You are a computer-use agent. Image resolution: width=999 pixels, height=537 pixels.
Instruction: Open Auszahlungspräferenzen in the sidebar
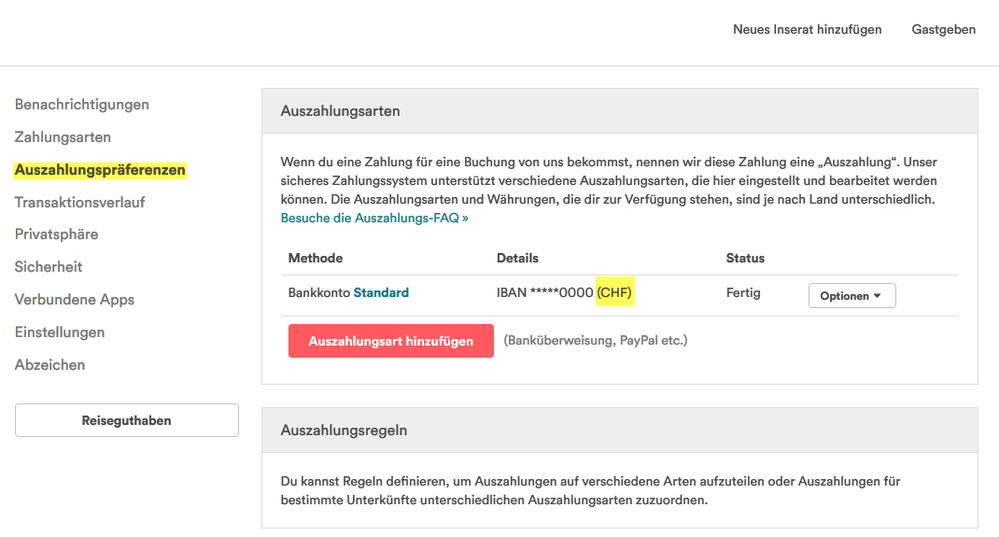point(100,170)
